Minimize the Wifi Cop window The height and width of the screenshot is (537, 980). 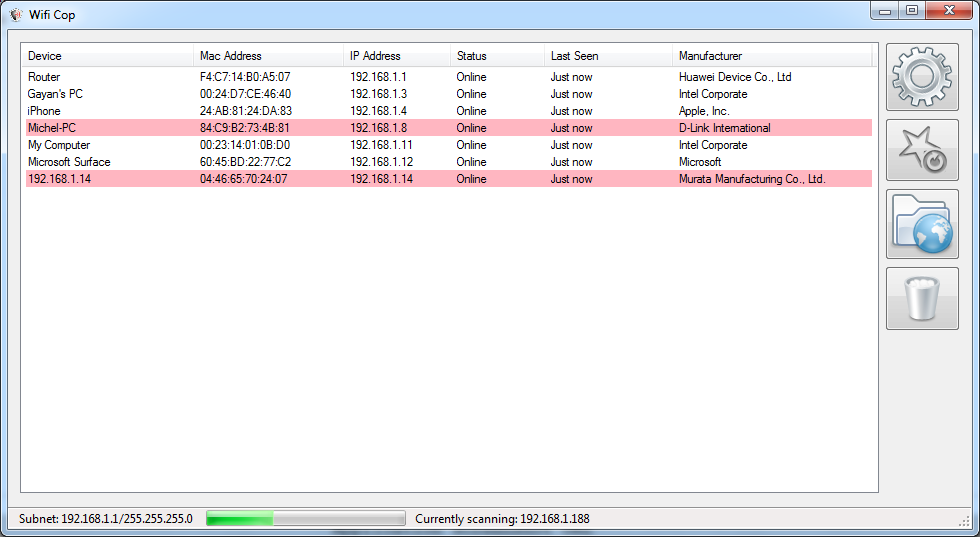click(884, 11)
